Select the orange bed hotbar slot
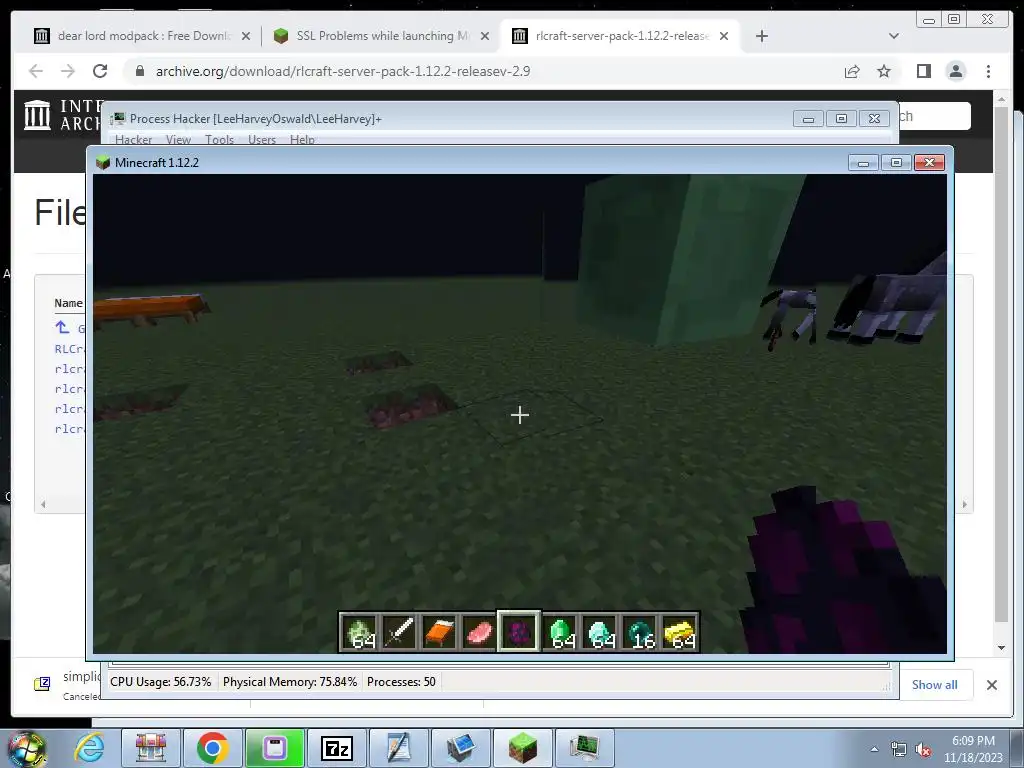Viewport: 1024px width, 768px height. [x=439, y=632]
